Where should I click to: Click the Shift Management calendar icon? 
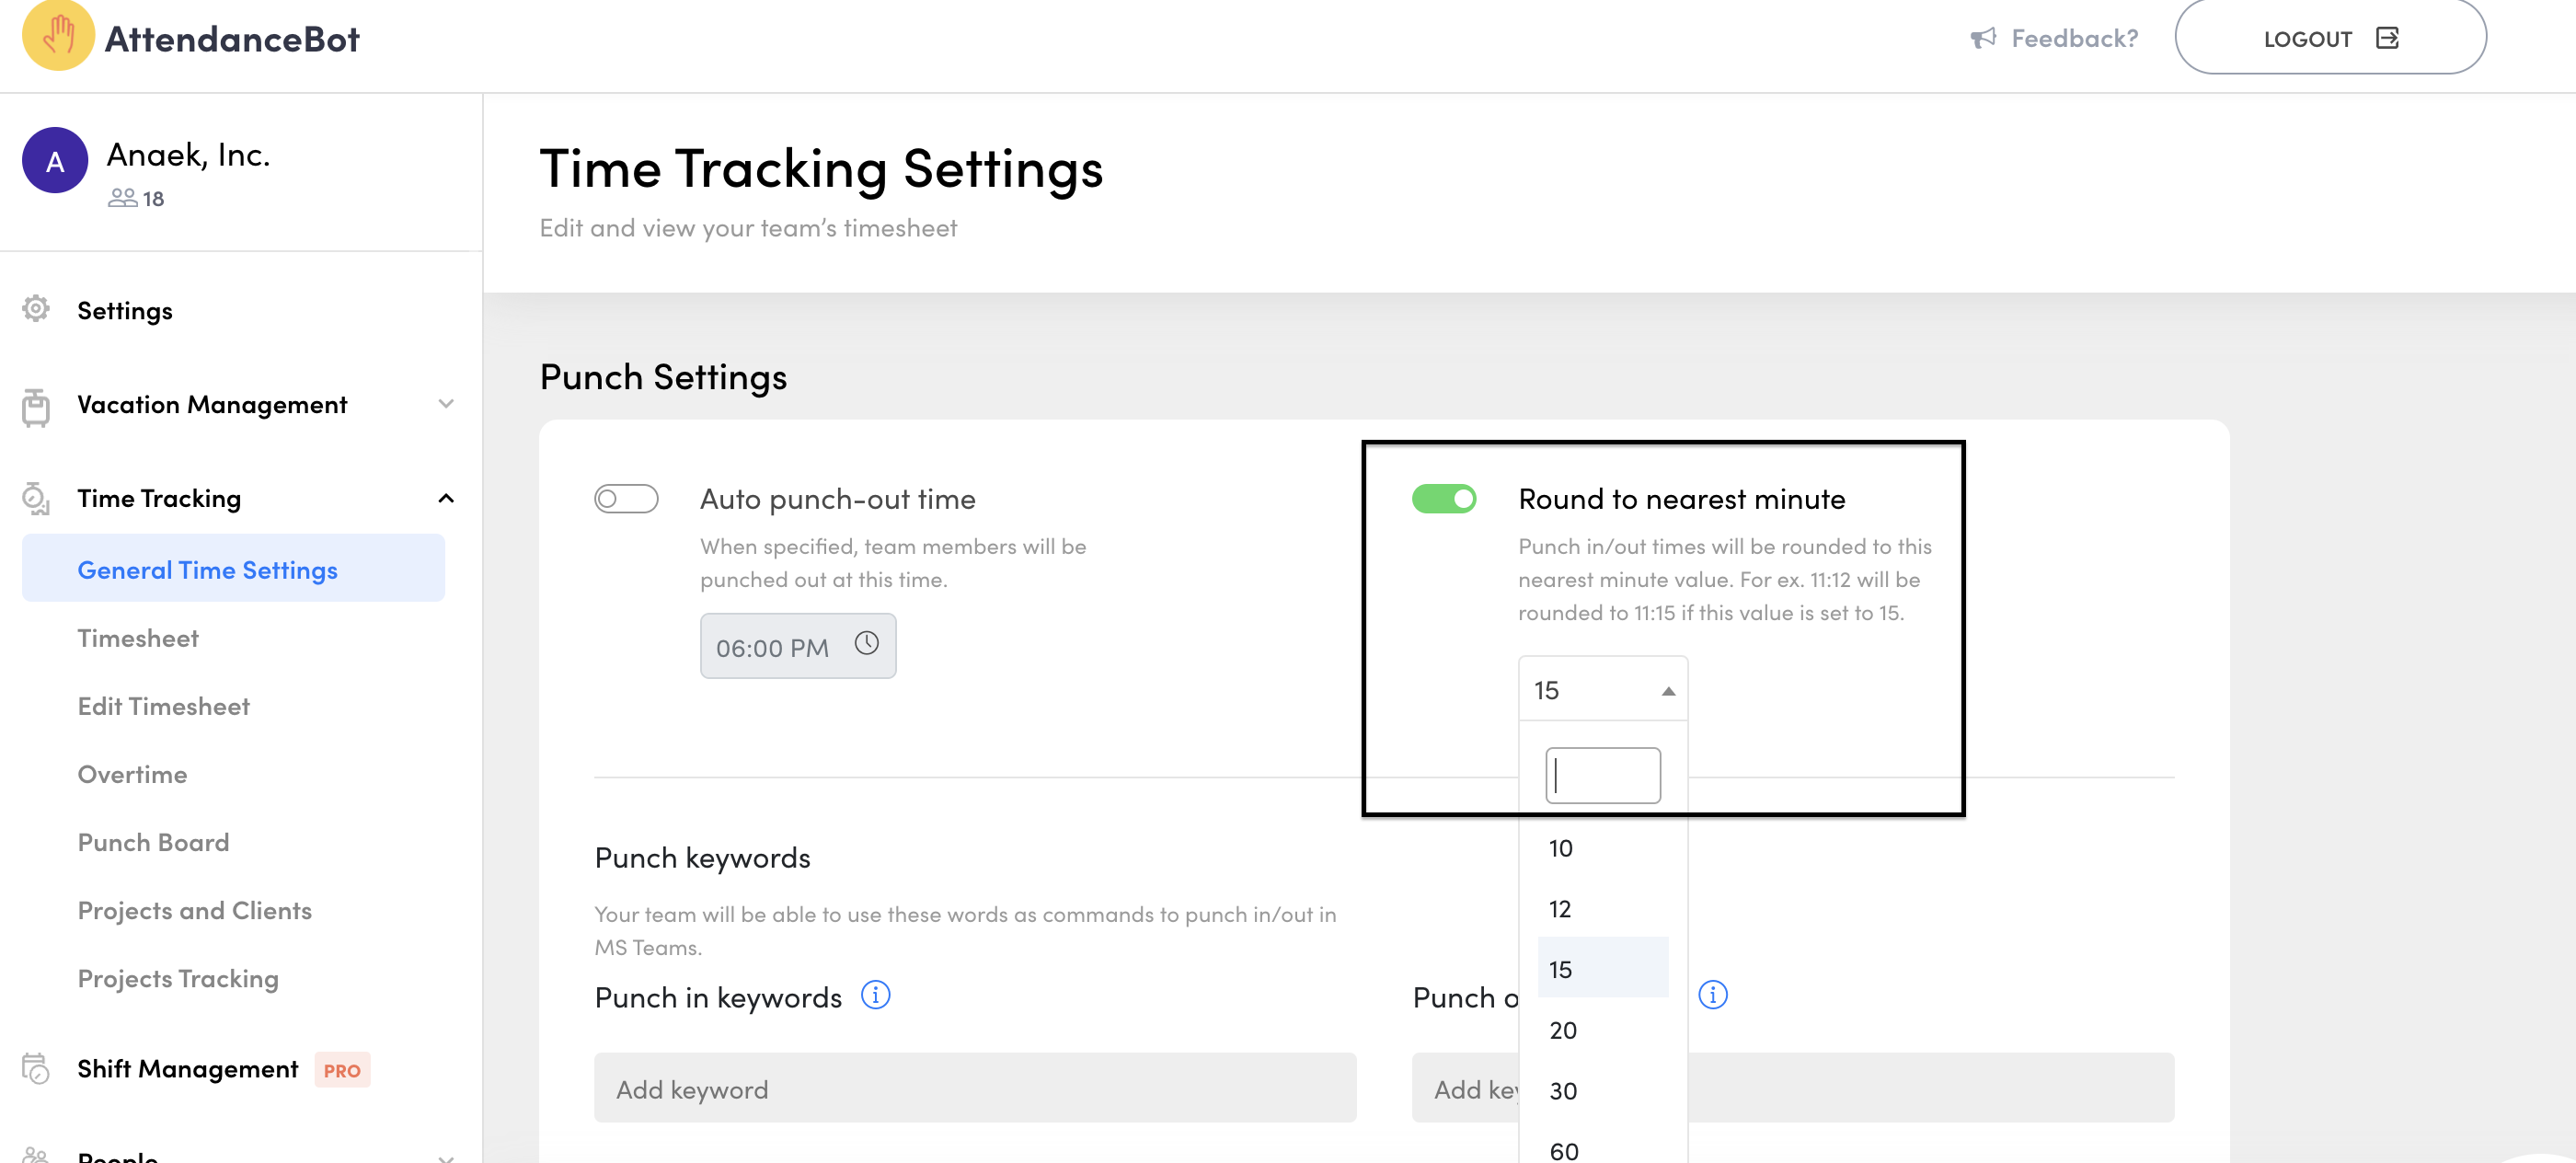(x=36, y=1068)
